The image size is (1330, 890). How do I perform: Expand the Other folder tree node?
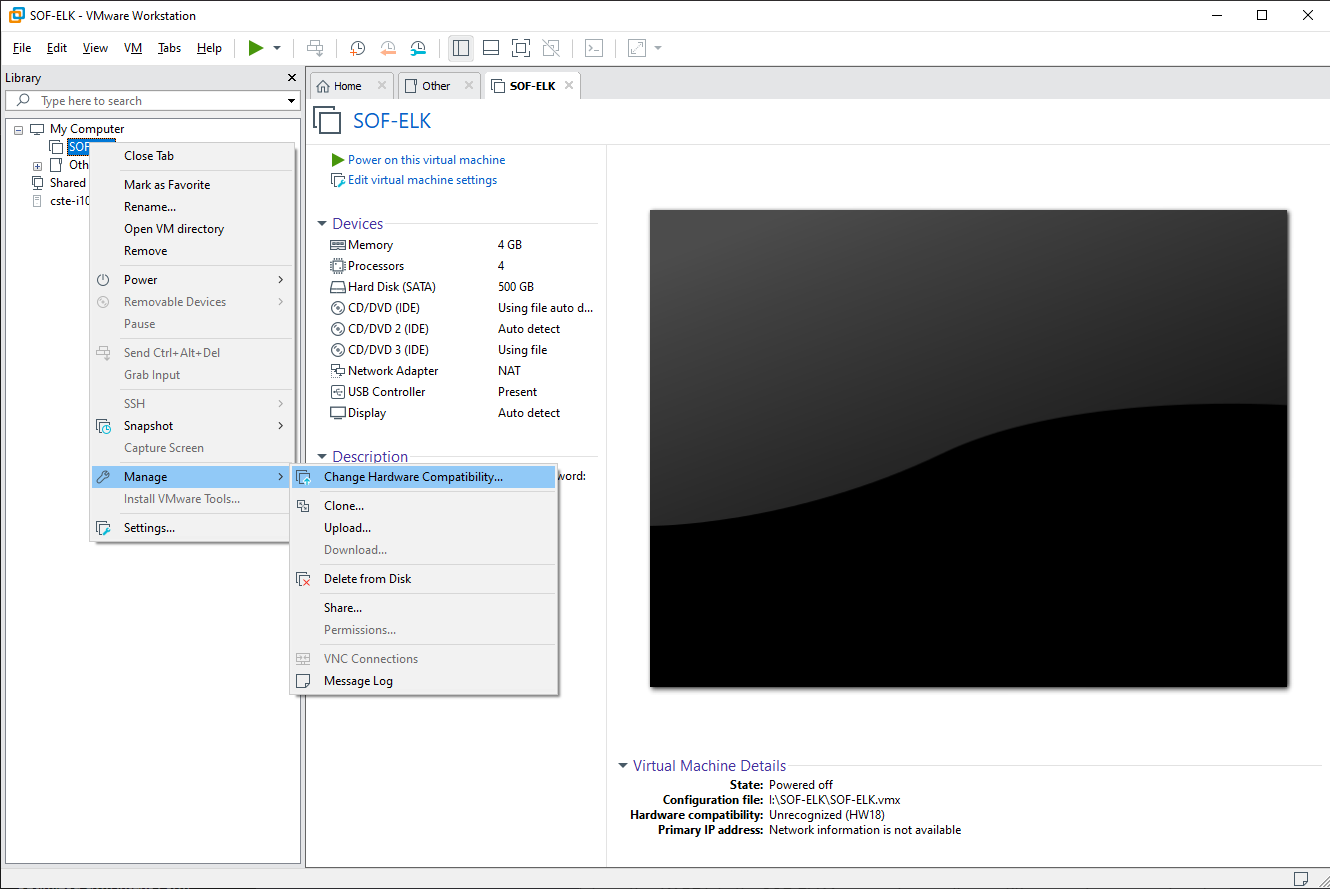coord(37,166)
